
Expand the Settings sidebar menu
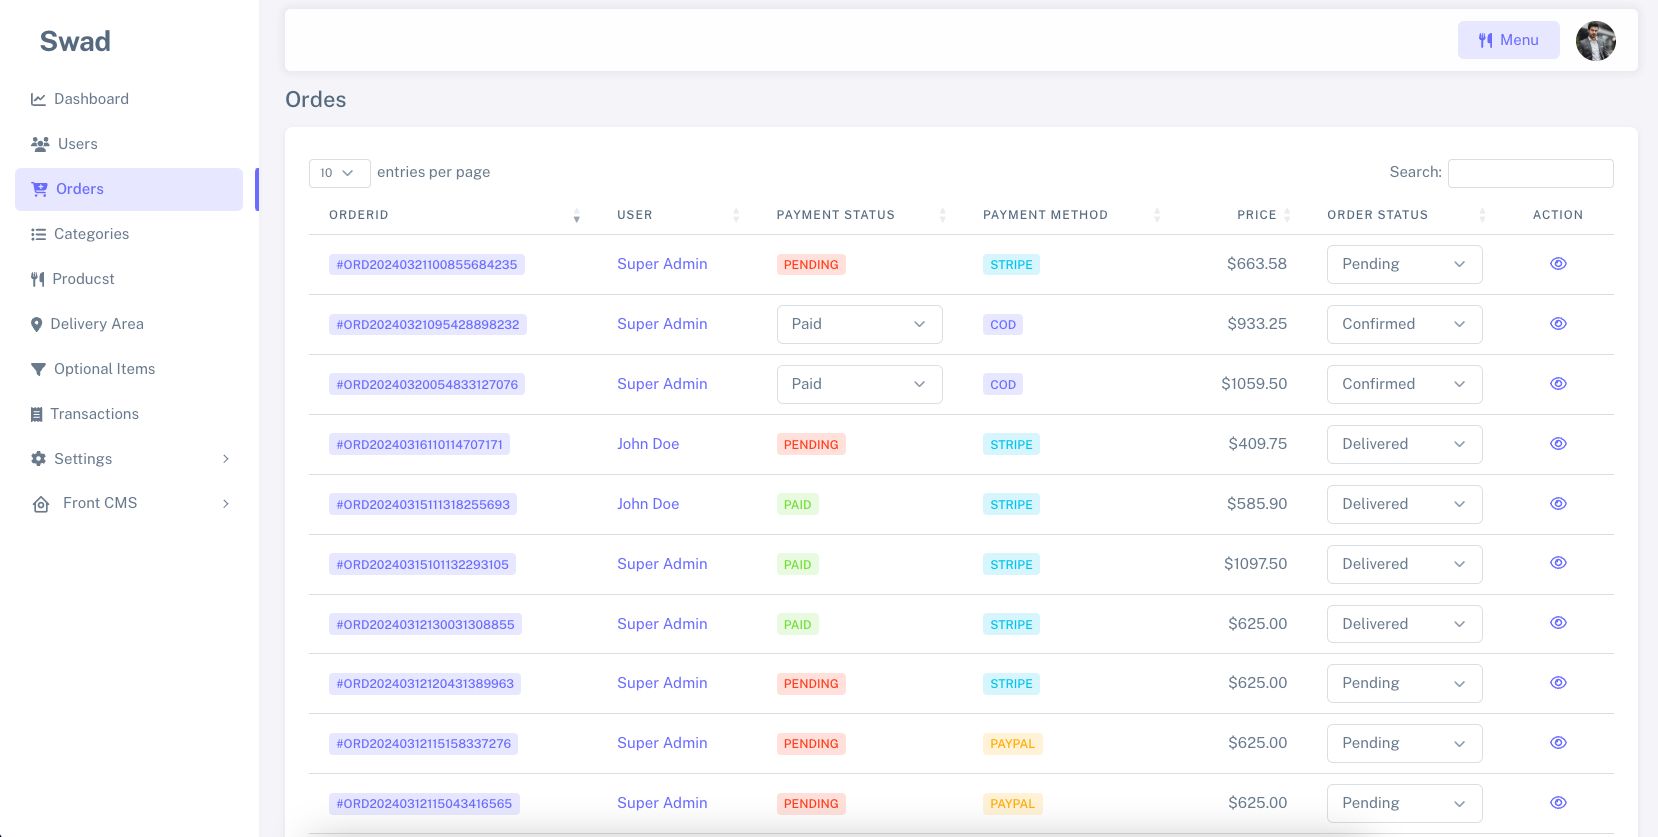tap(130, 459)
